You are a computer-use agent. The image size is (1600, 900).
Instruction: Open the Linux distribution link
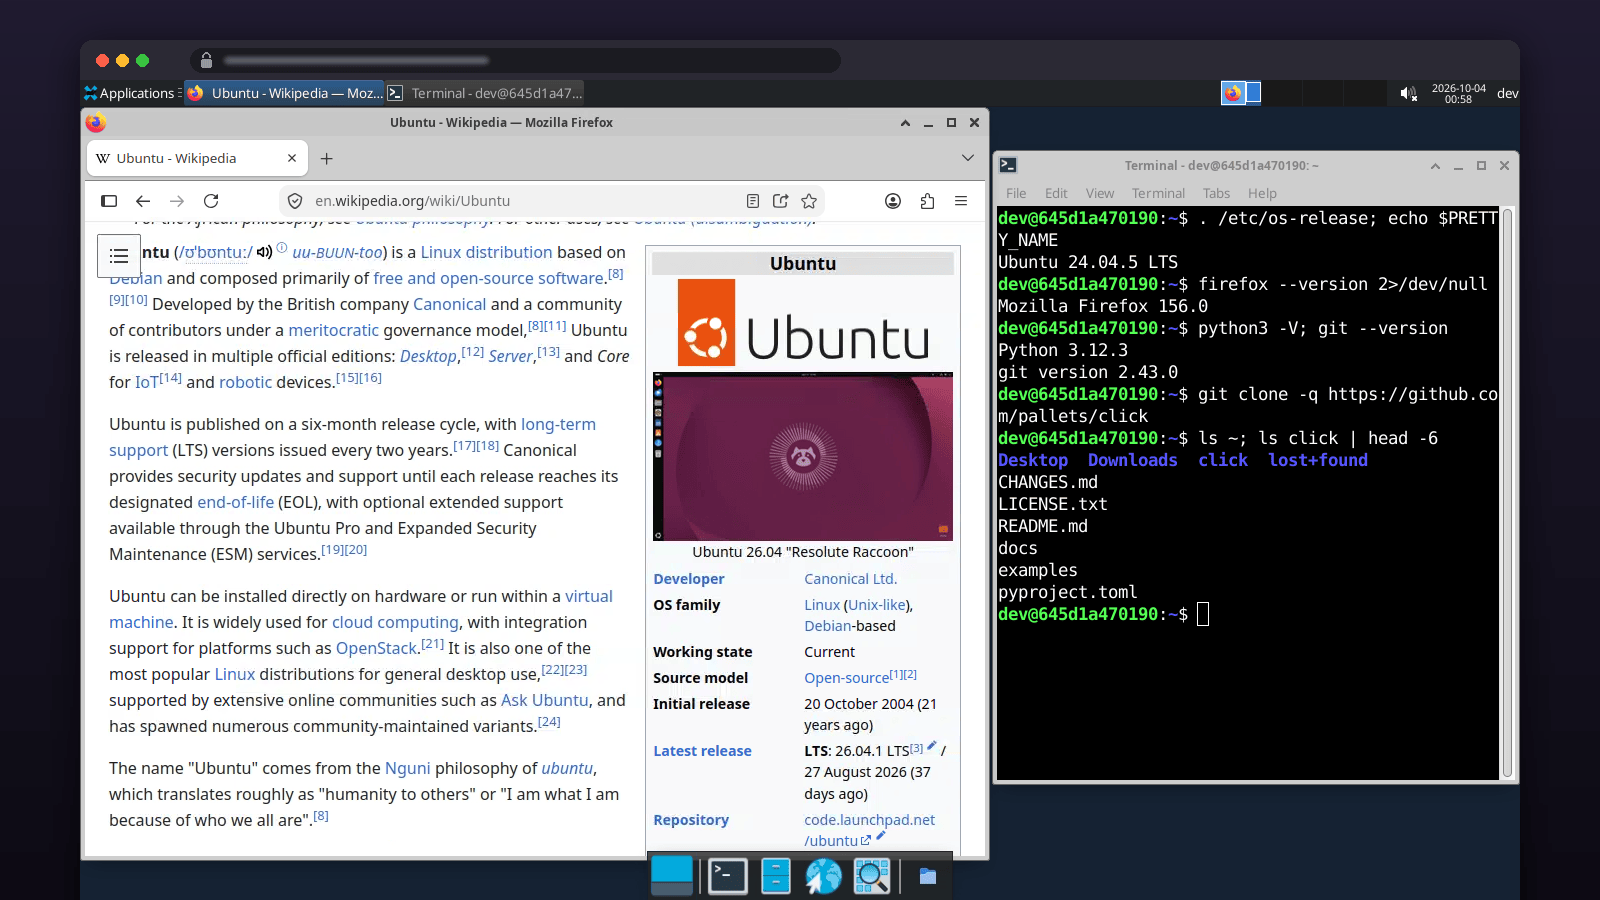(x=486, y=252)
